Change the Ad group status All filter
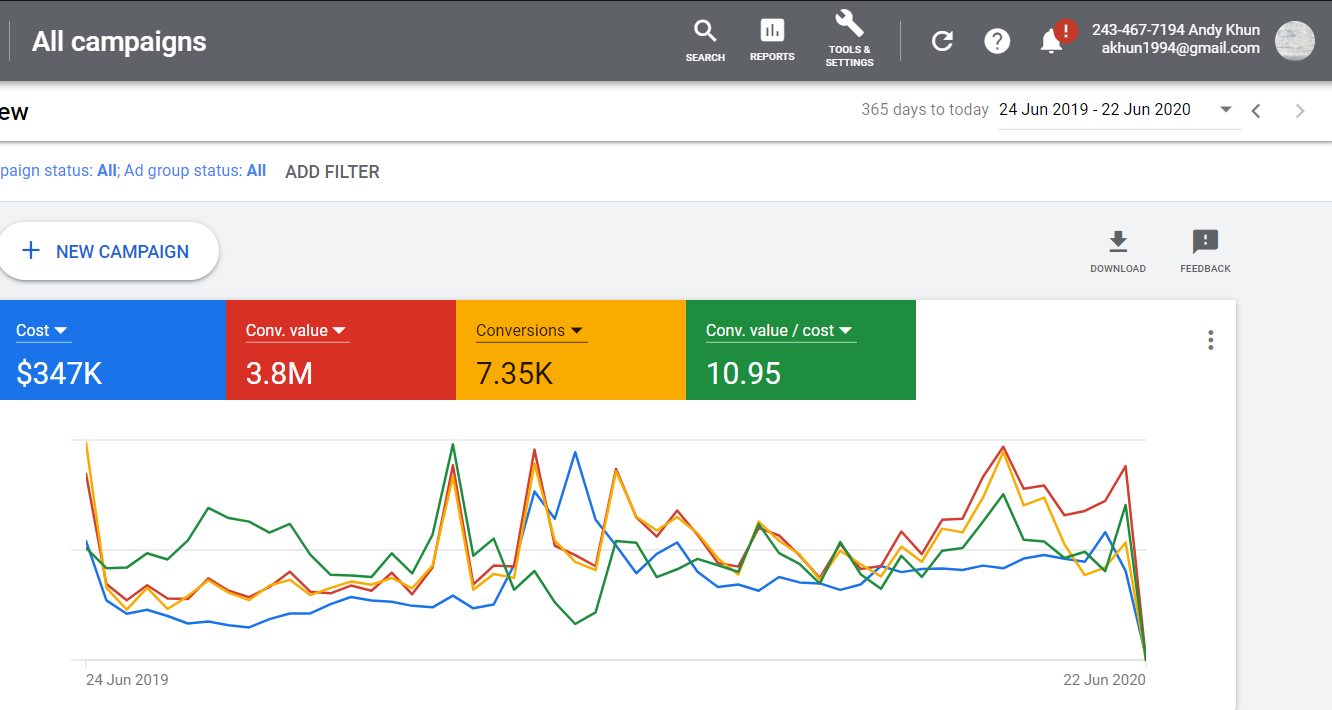This screenshot has height=710, width=1332. point(256,170)
